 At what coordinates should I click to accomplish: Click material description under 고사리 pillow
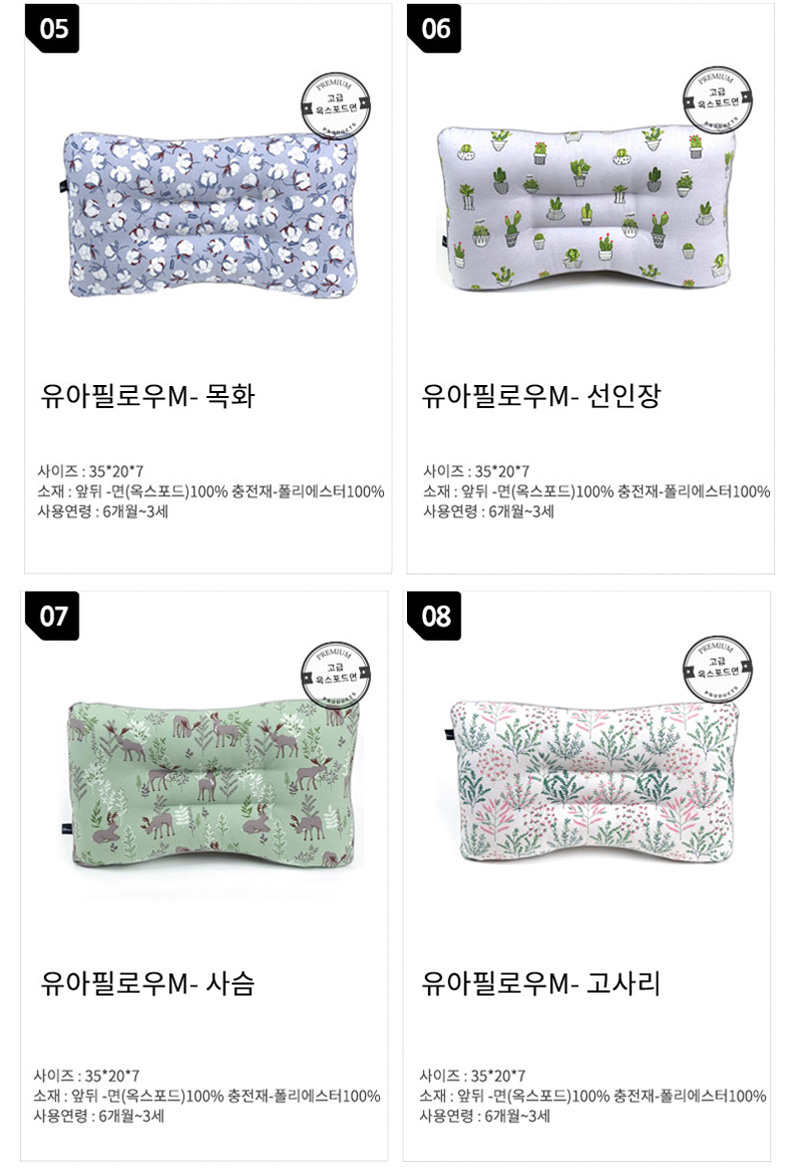[593, 1096]
